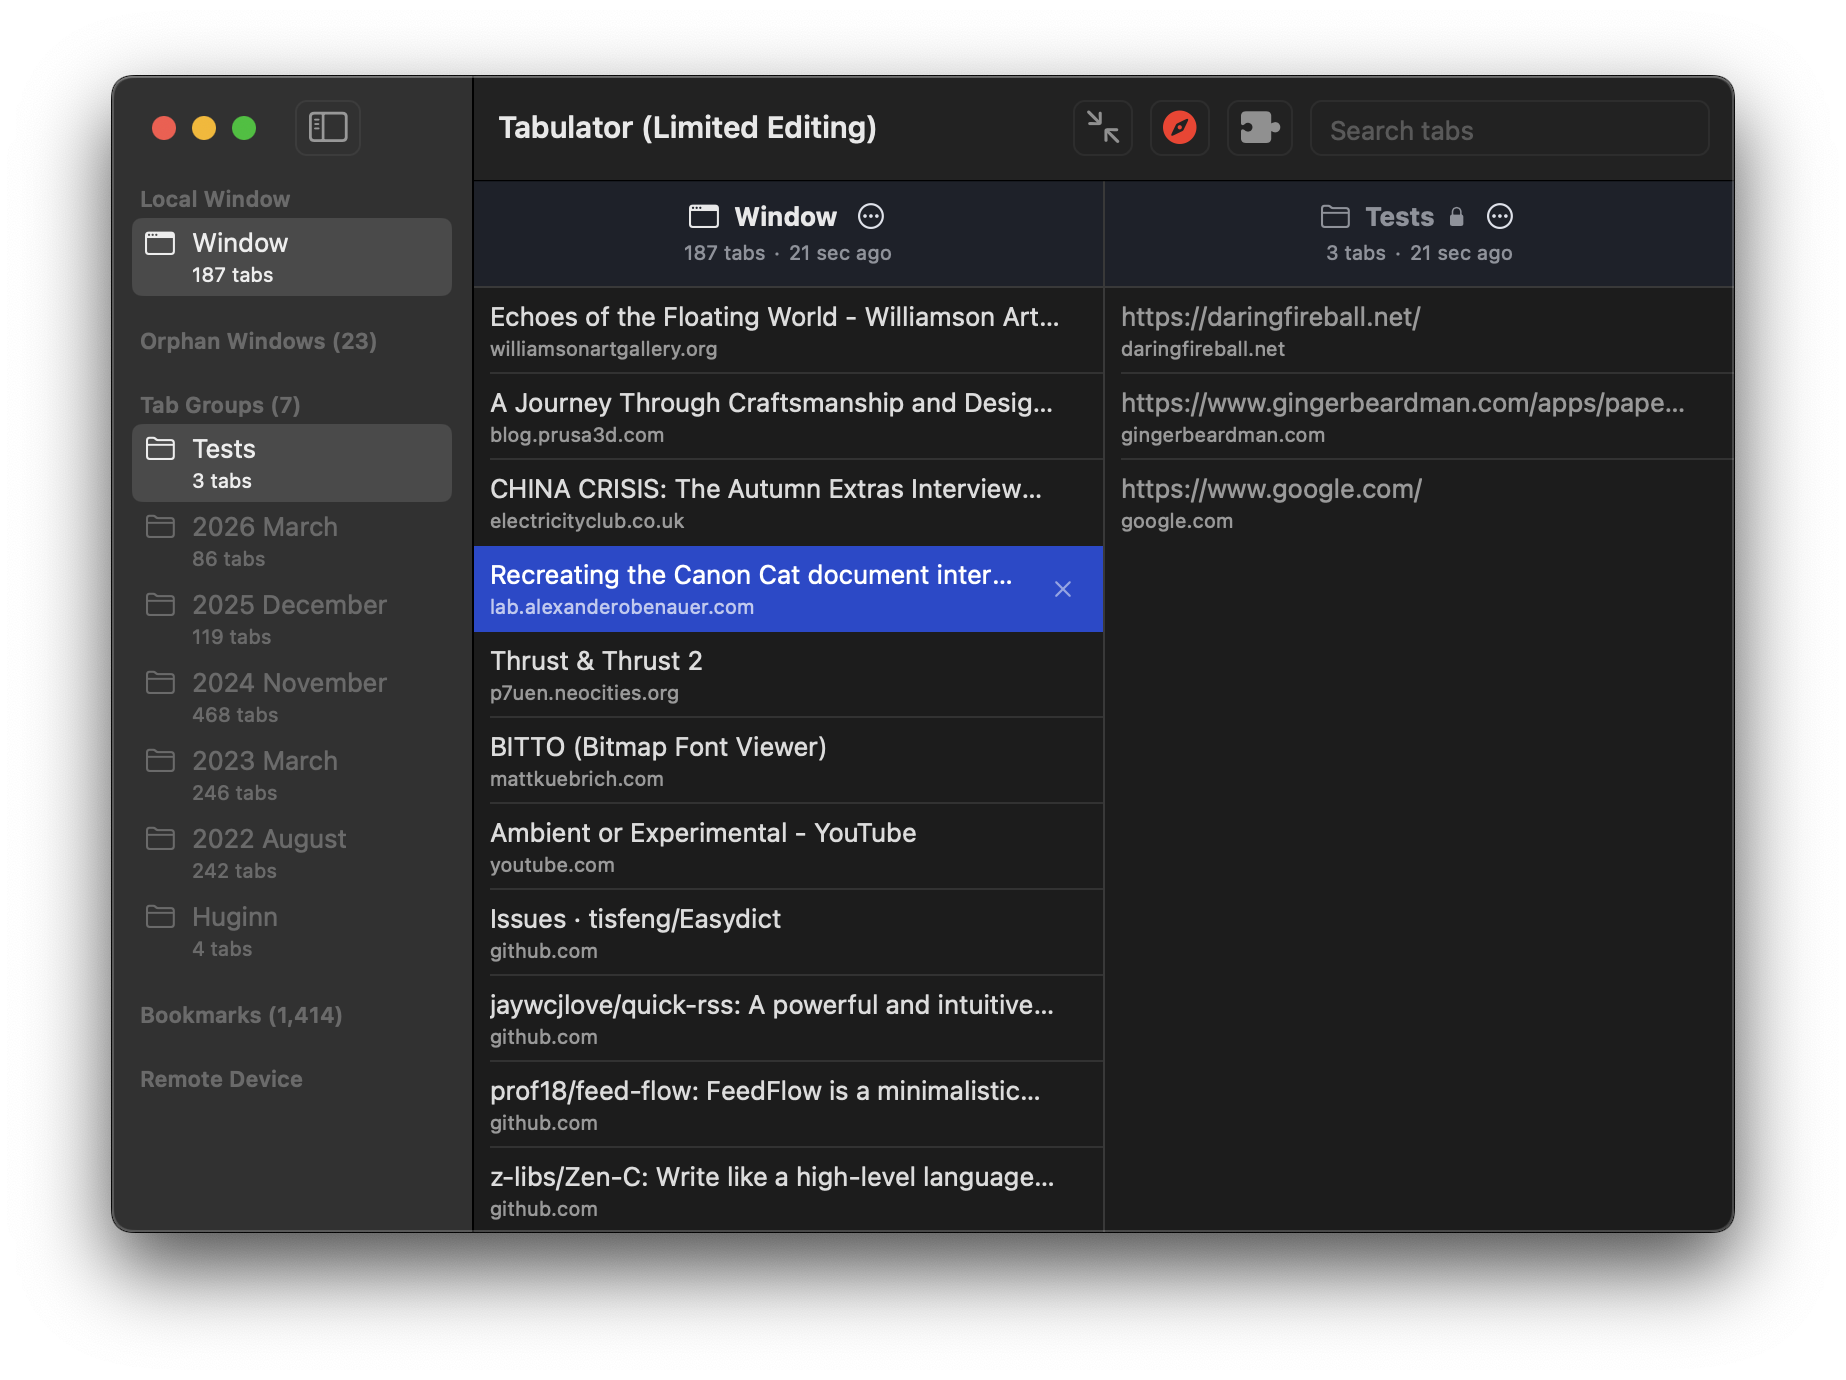Viewport: 1846px width, 1380px height.
Task: Select Window with 187 tabs in sidebar
Action: [292, 257]
